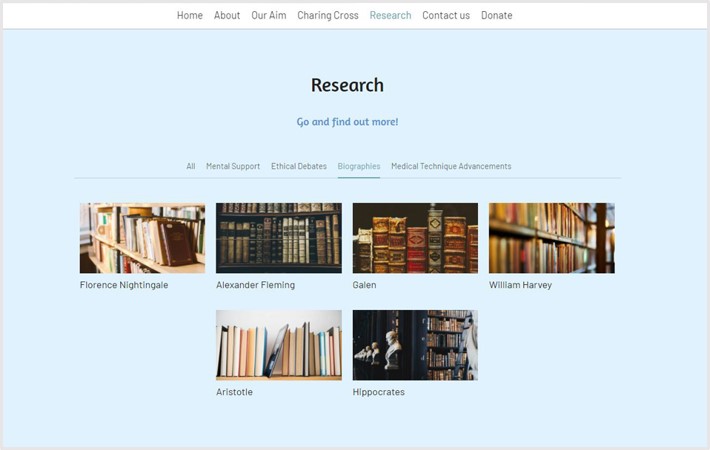Open the Contact us page
Image resolution: width=710 pixels, height=450 pixels.
[446, 15]
